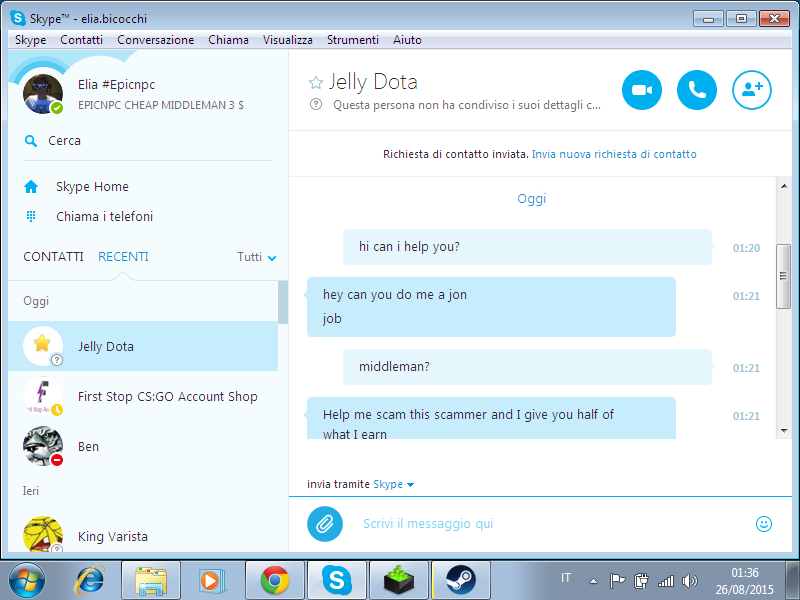This screenshot has height=600, width=800.
Task: Click First Stop CS:GO Account Shop avatar
Action: 43,396
